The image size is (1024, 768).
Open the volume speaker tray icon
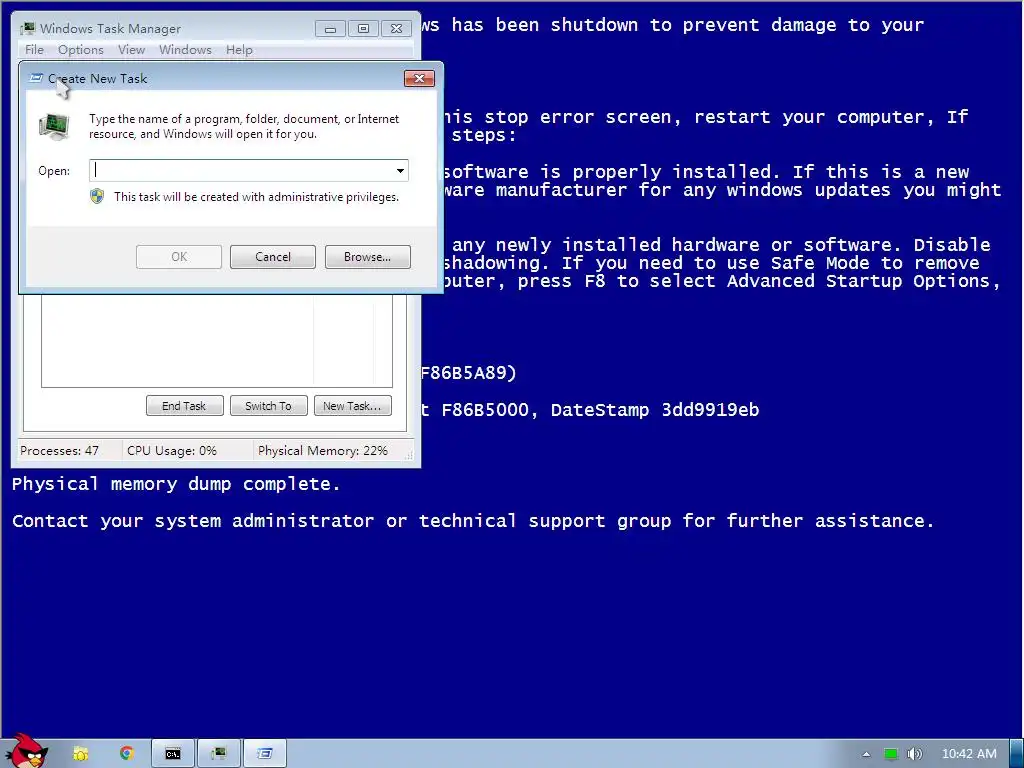pyautogui.click(x=914, y=754)
